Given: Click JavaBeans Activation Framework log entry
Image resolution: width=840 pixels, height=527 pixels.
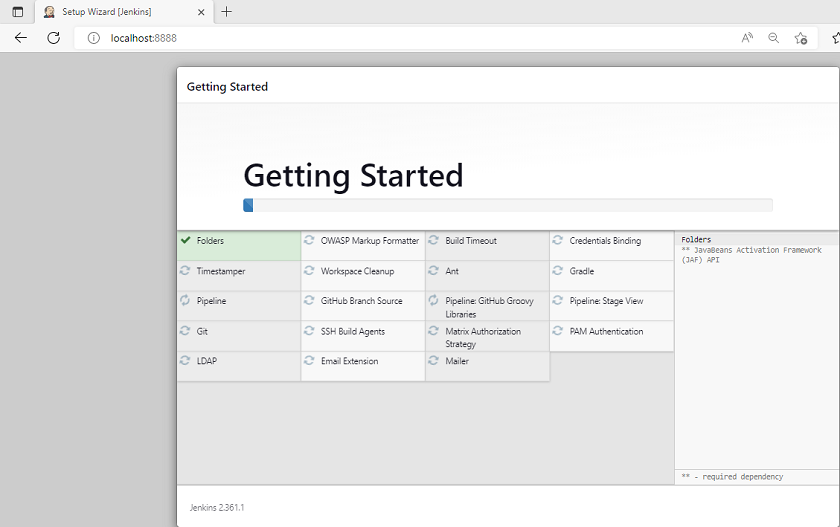Looking at the screenshot, I should [x=751, y=254].
